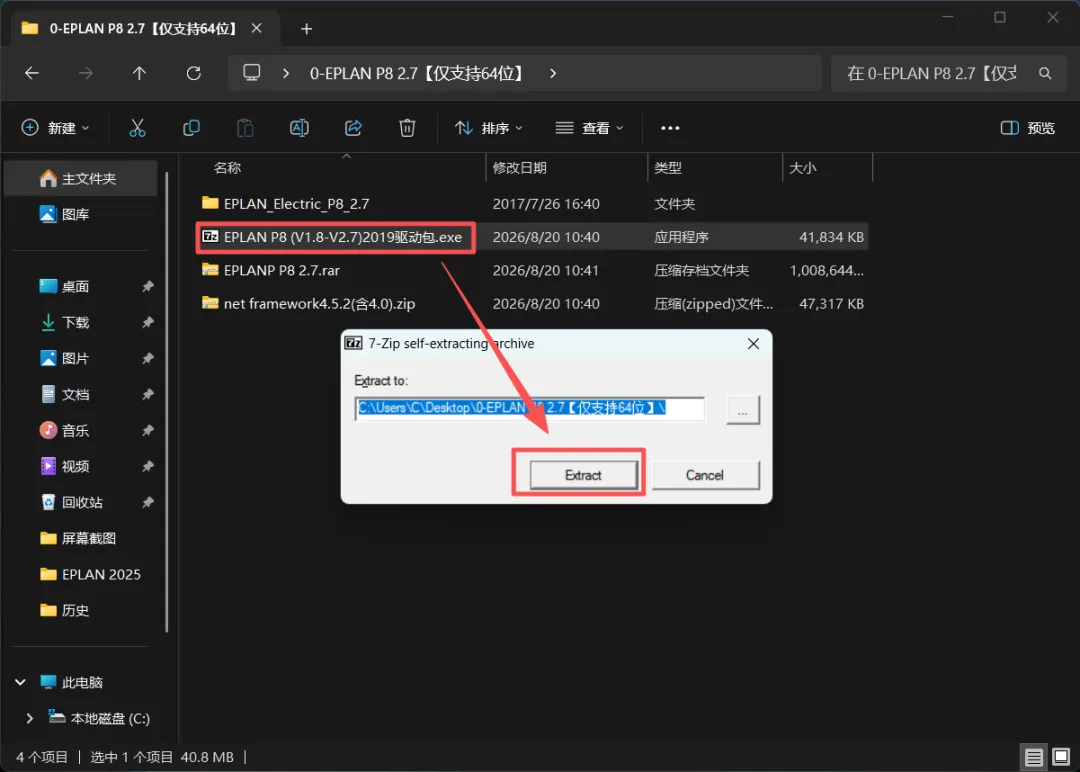Sort by Size (大小) column header

tap(802, 168)
